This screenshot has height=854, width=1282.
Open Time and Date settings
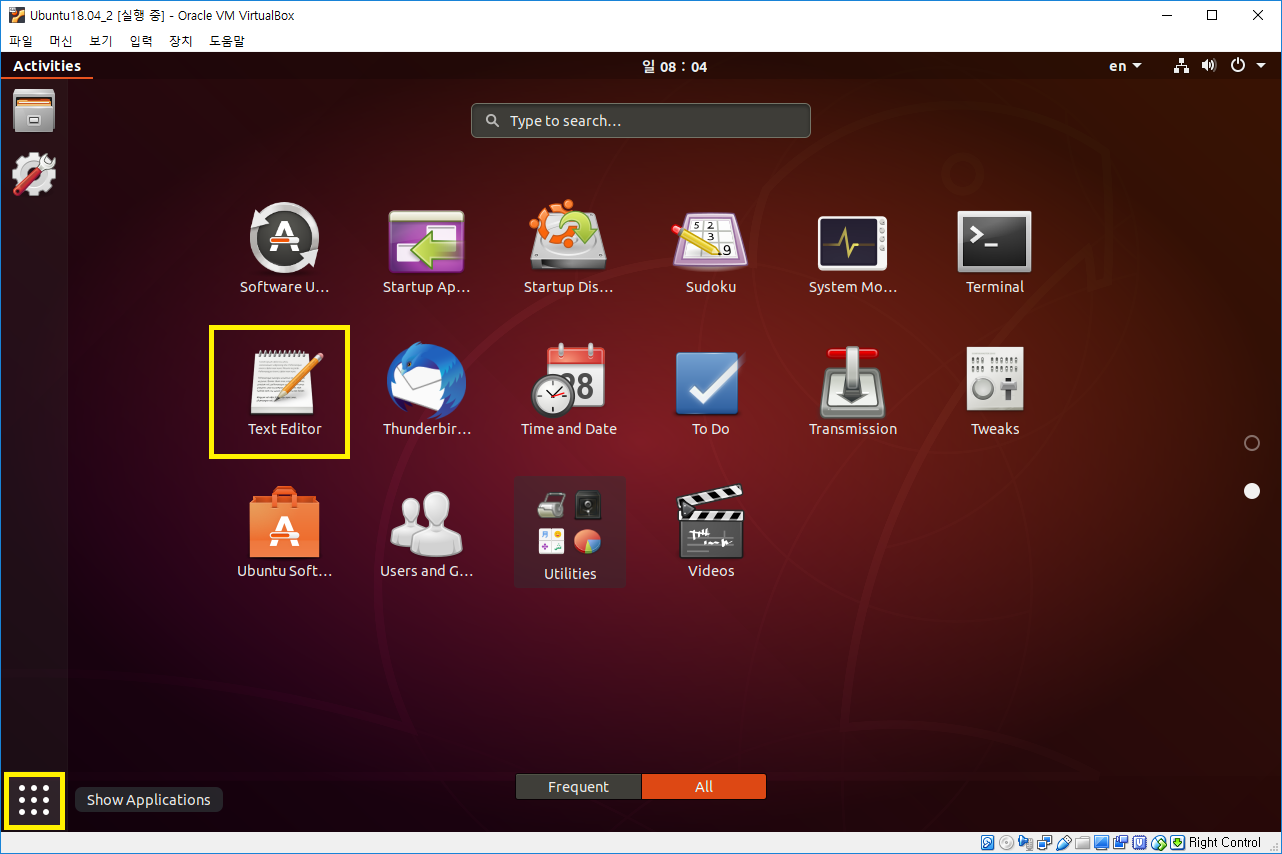tap(568, 391)
